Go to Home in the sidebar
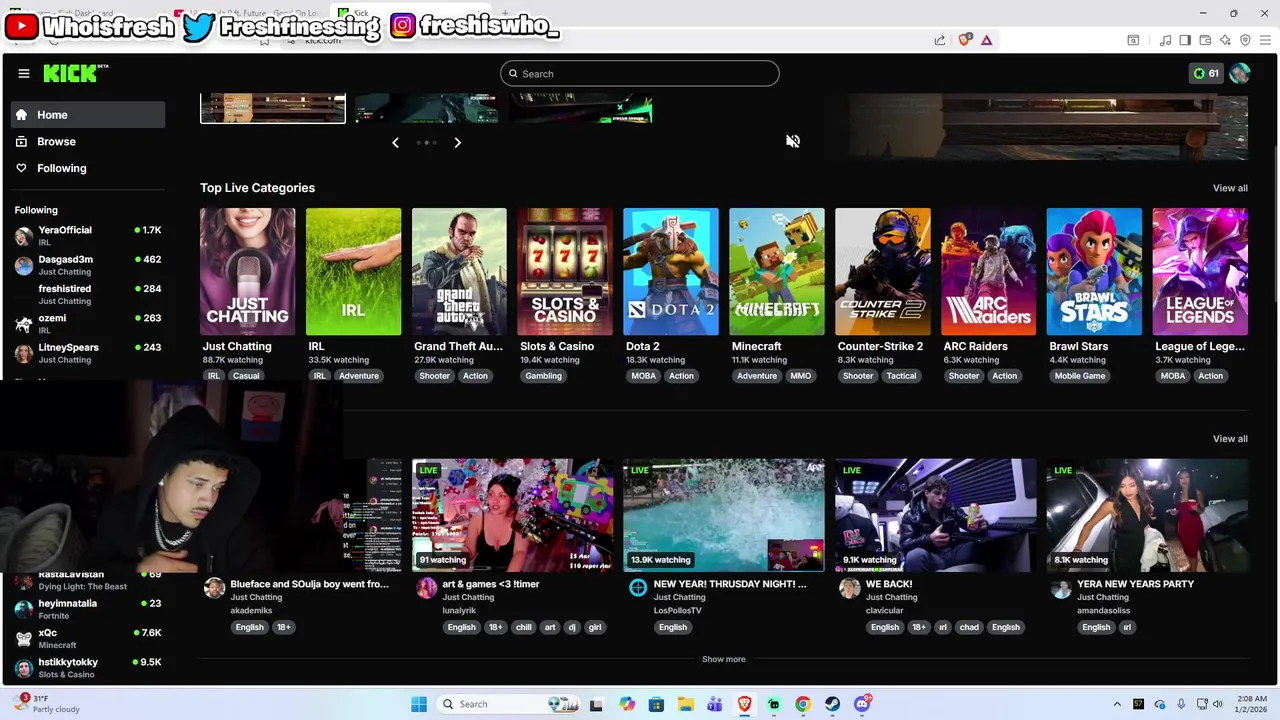 point(88,115)
